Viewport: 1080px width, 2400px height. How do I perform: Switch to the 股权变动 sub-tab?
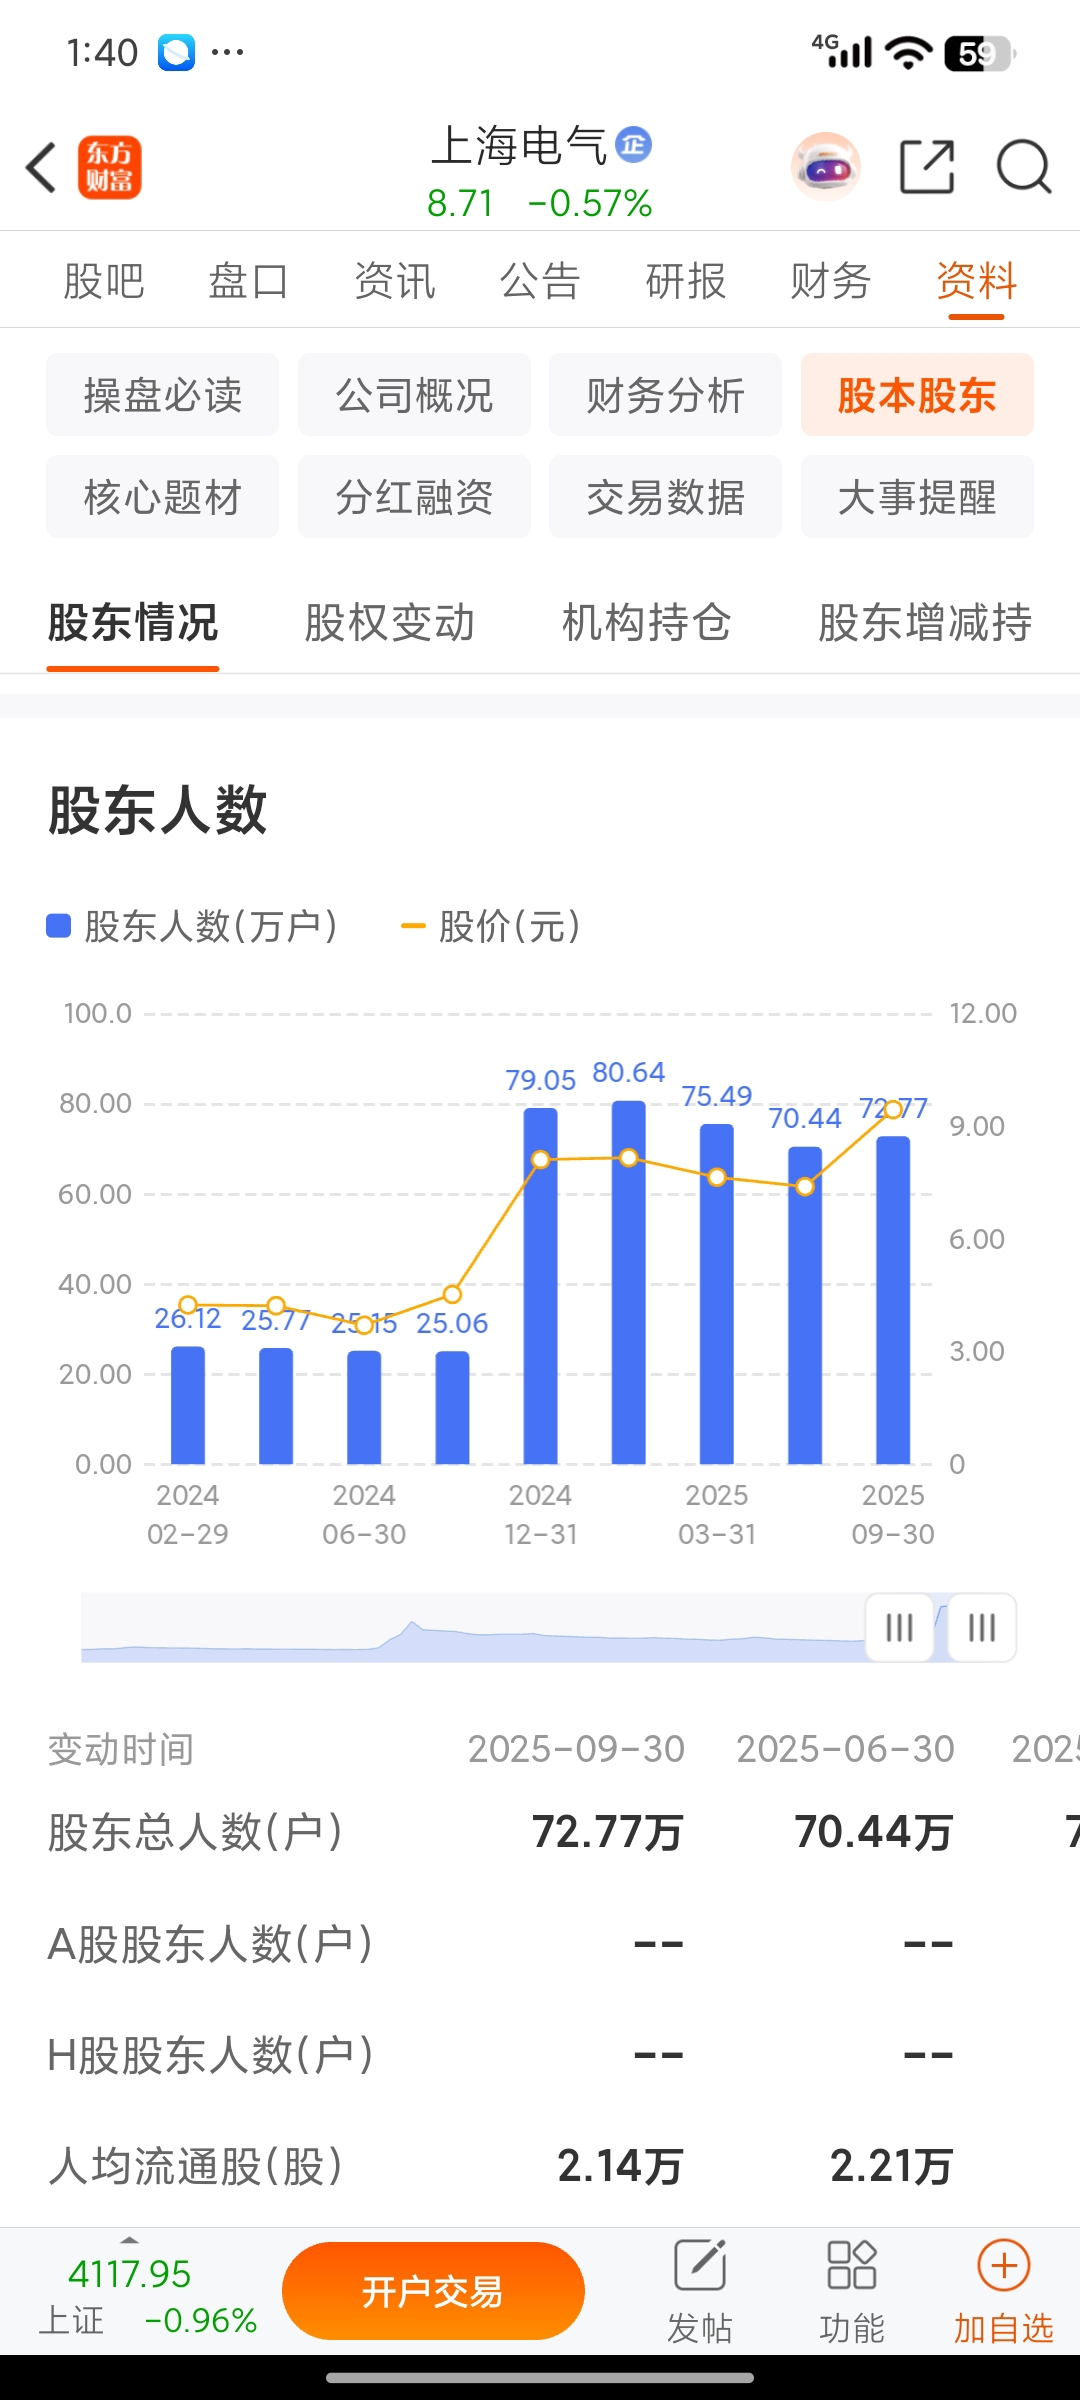coord(390,623)
